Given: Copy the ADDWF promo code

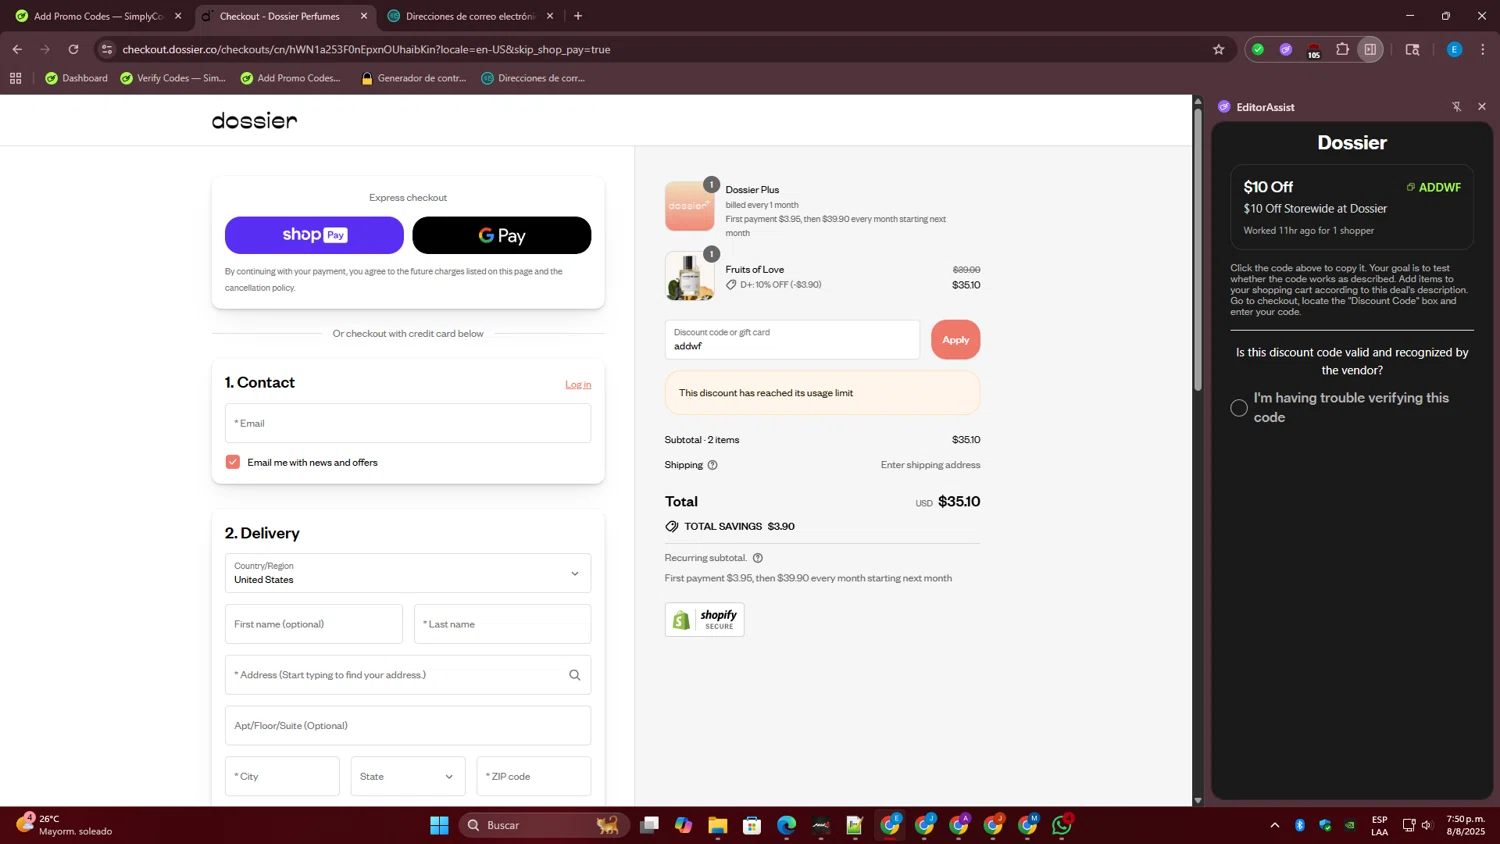Looking at the screenshot, I should point(1433,187).
